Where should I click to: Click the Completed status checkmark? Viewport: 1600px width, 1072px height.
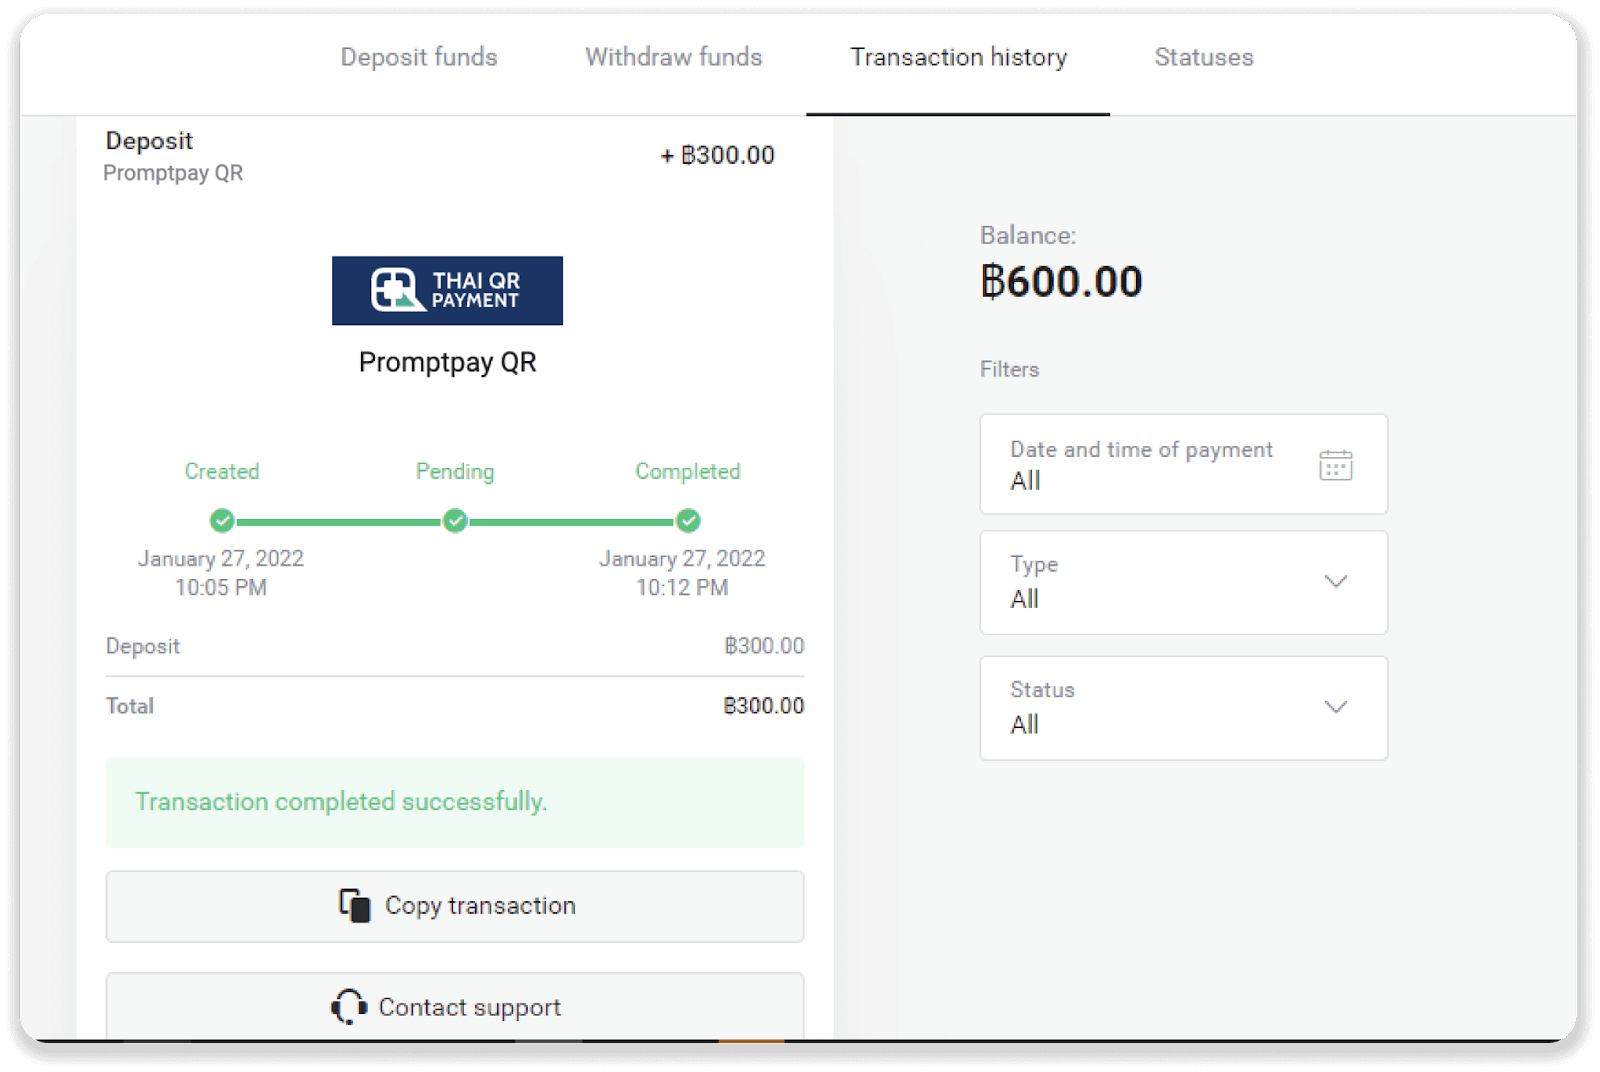[687, 520]
